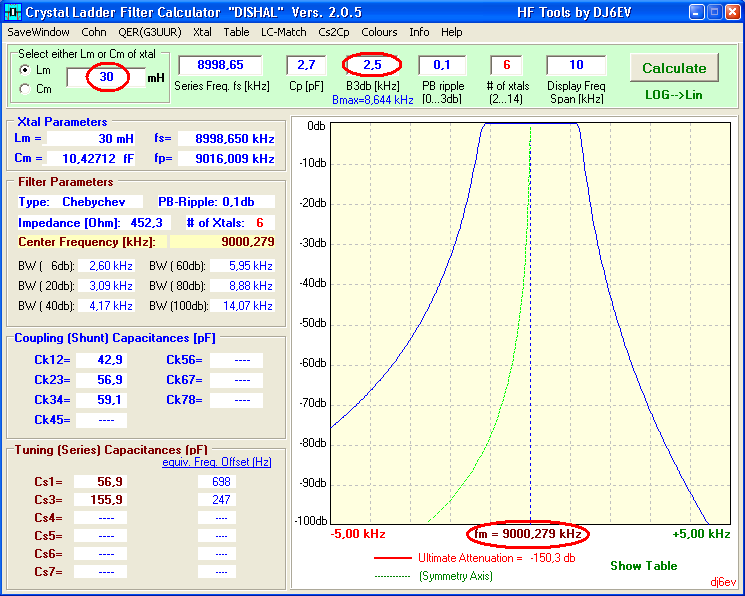The width and height of the screenshot is (745, 596).
Task: Open the Colours menu
Action: click(x=379, y=32)
